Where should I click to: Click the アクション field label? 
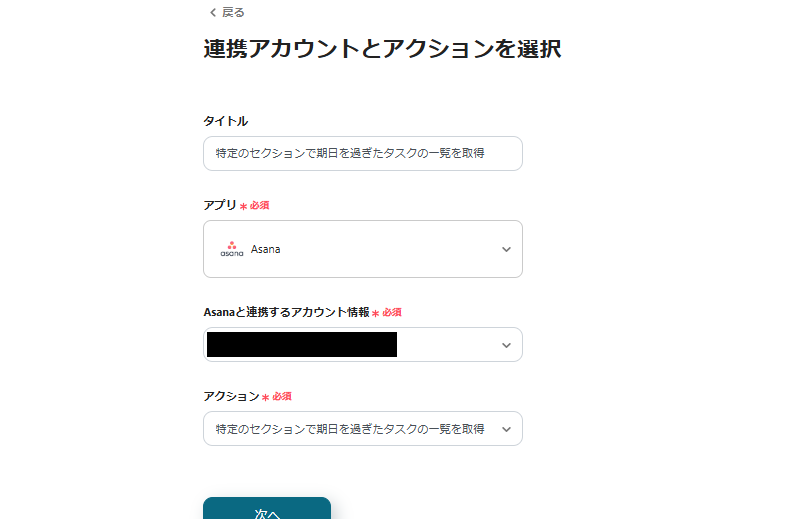pyautogui.click(x=231, y=396)
